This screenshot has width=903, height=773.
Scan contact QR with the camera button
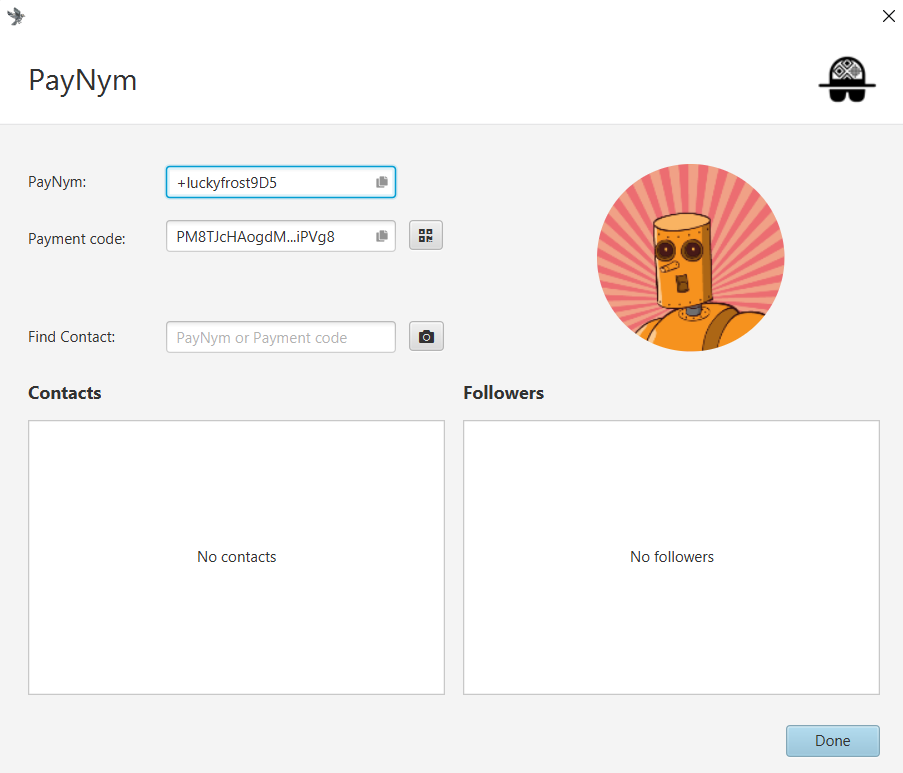(426, 337)
